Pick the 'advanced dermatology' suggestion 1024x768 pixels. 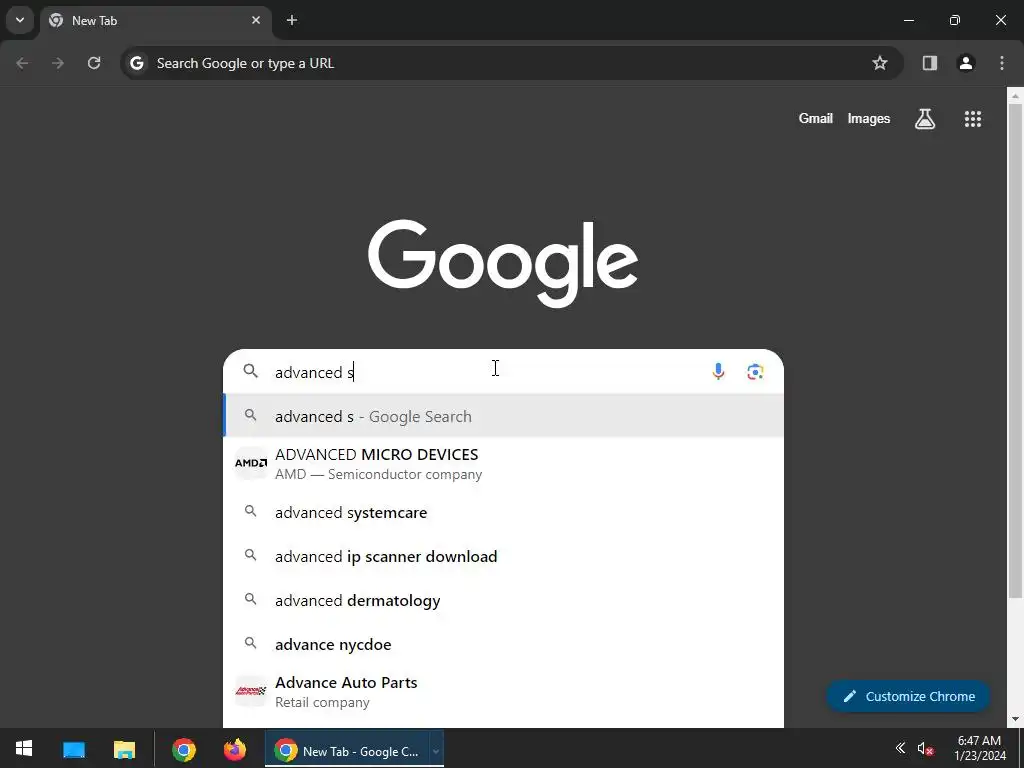click(x=504, y=600)
